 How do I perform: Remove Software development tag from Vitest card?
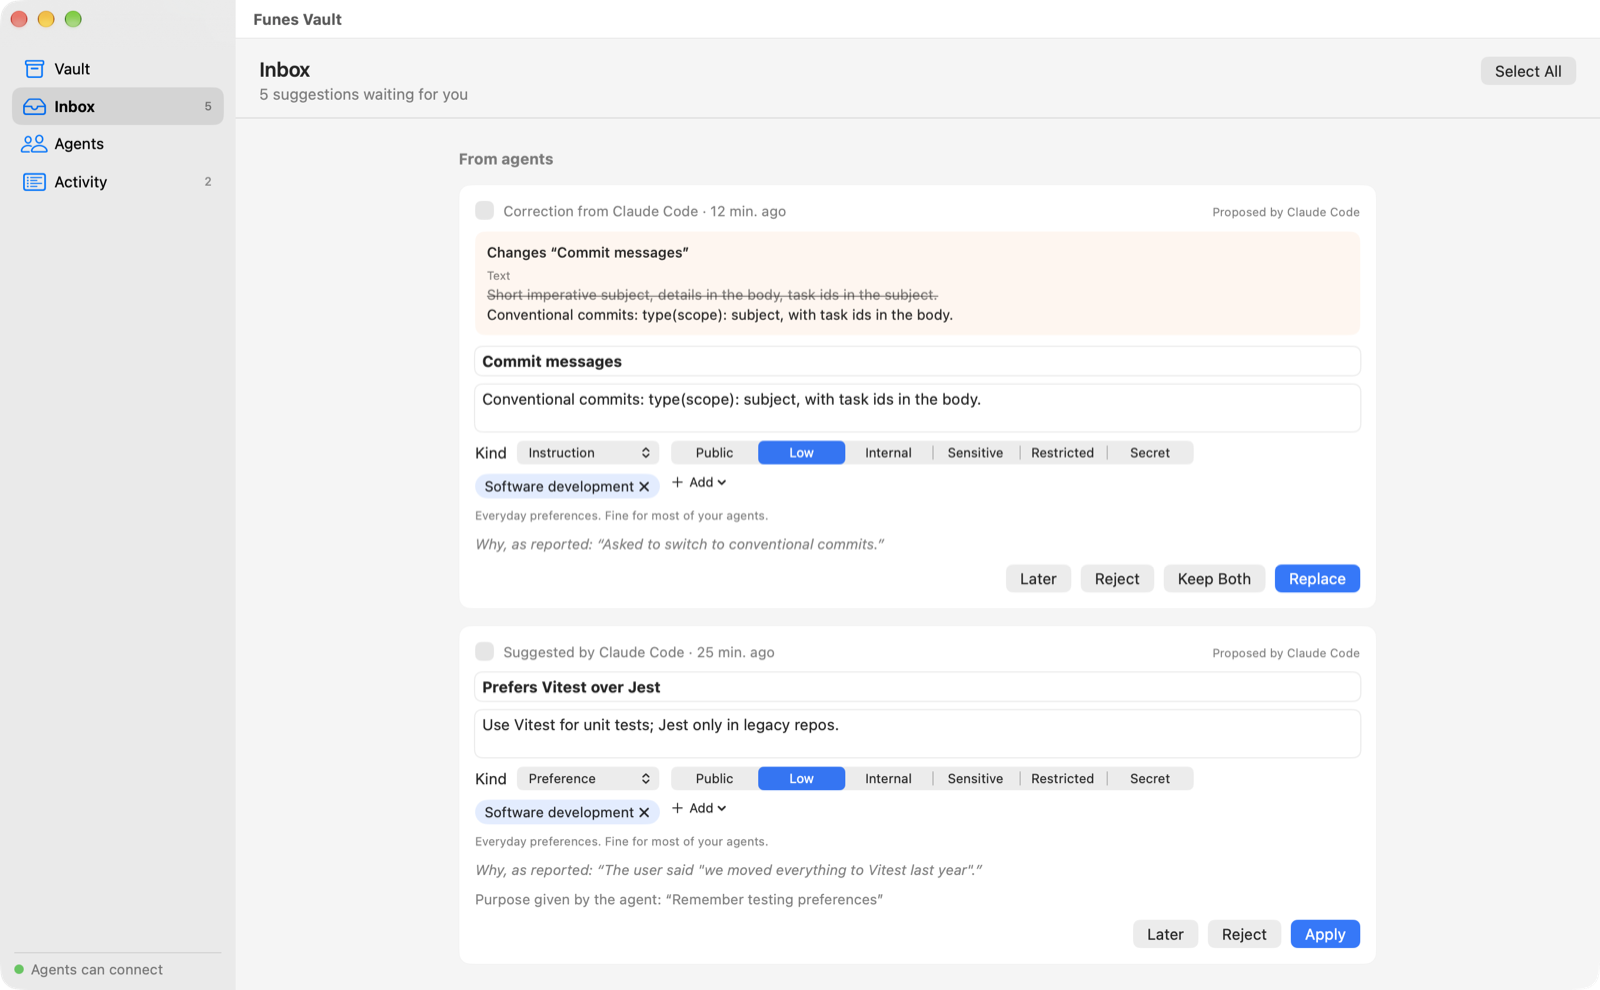click(x=644, y=813)
